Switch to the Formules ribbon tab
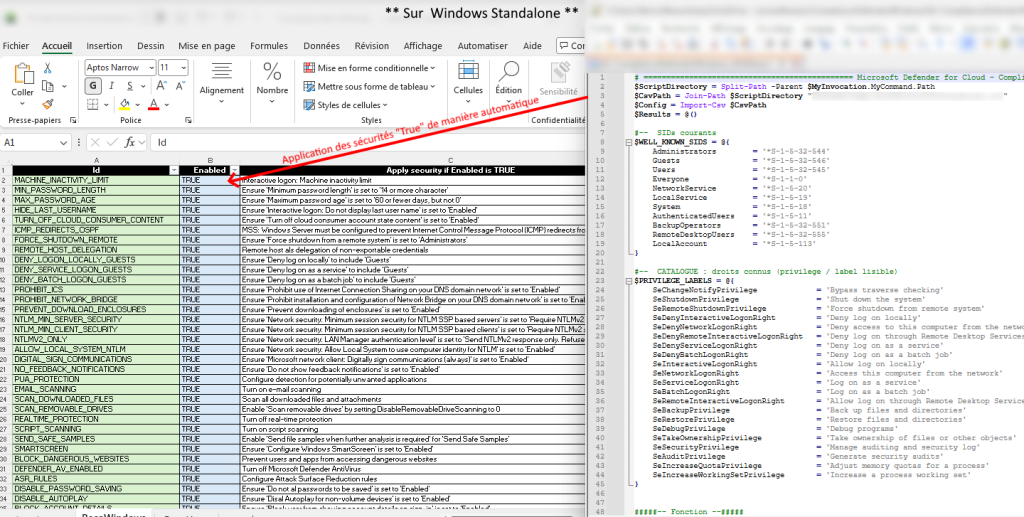The image size is (1024, 517). pyautogui.click(x=268, y=46)
